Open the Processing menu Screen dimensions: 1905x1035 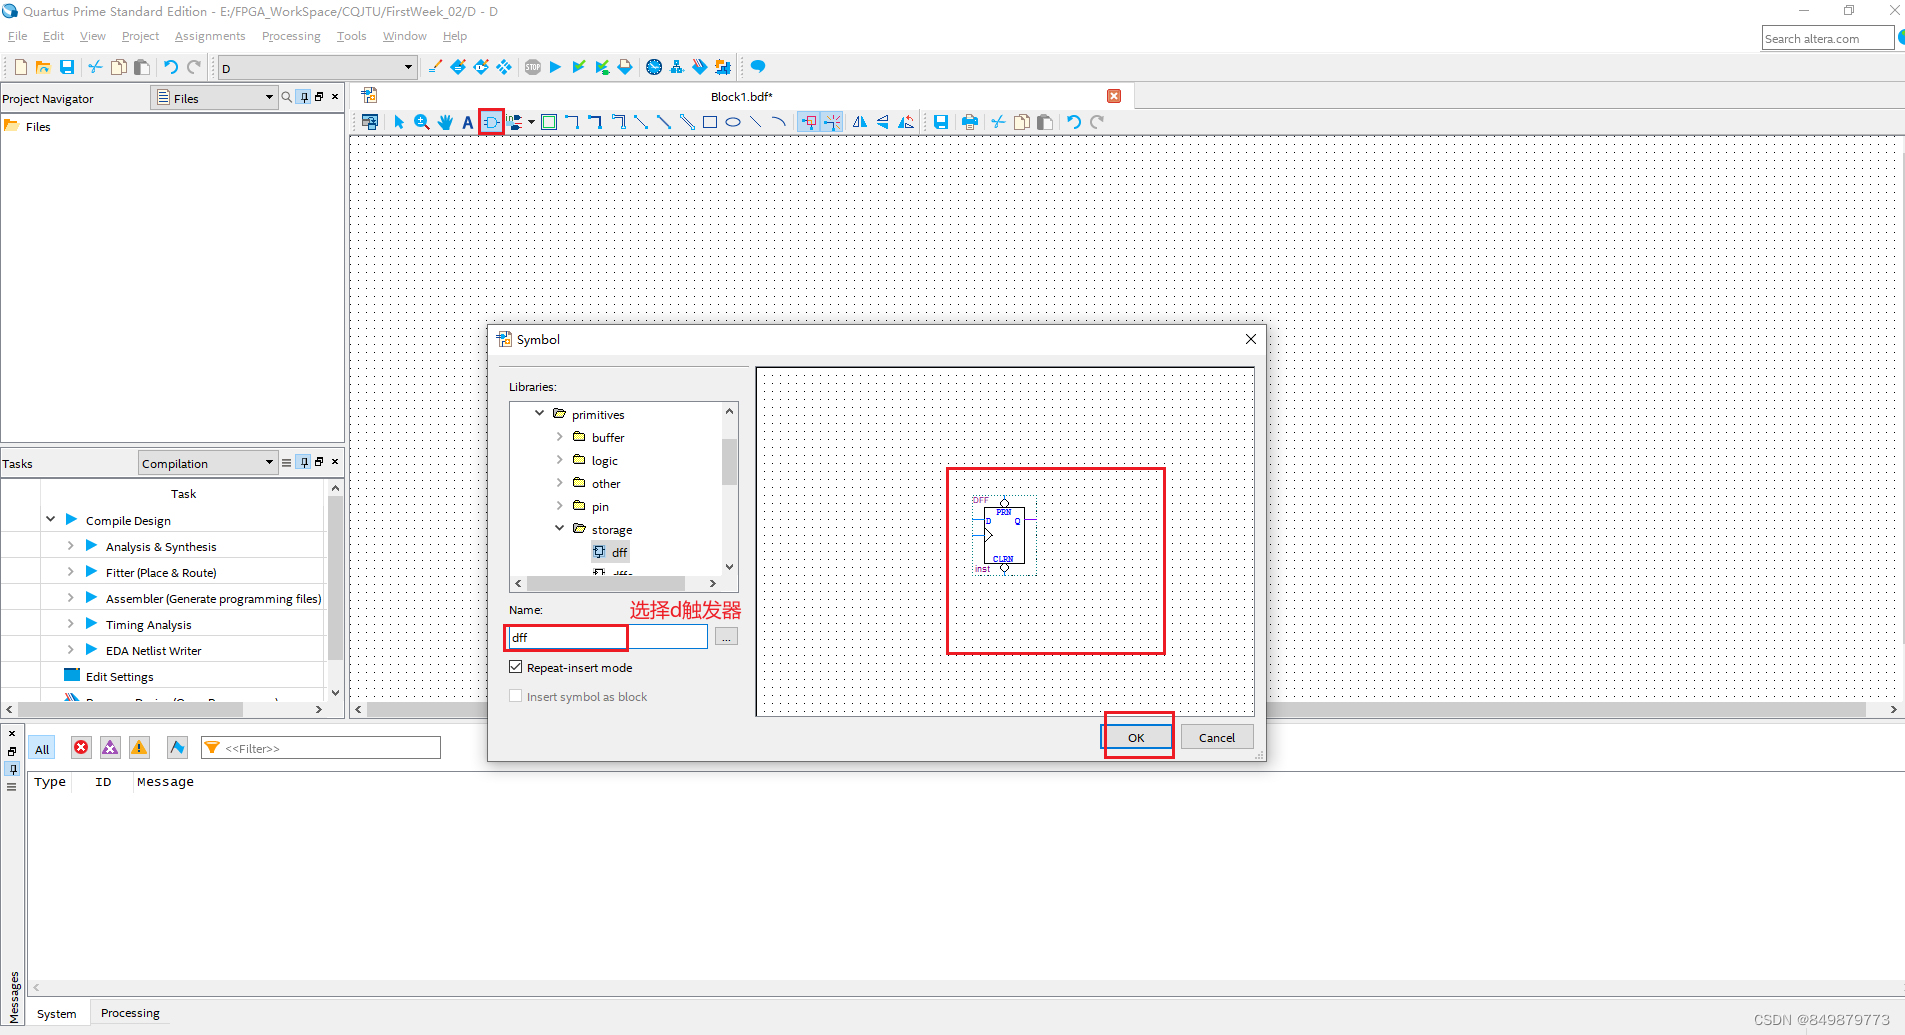(291, 36)
